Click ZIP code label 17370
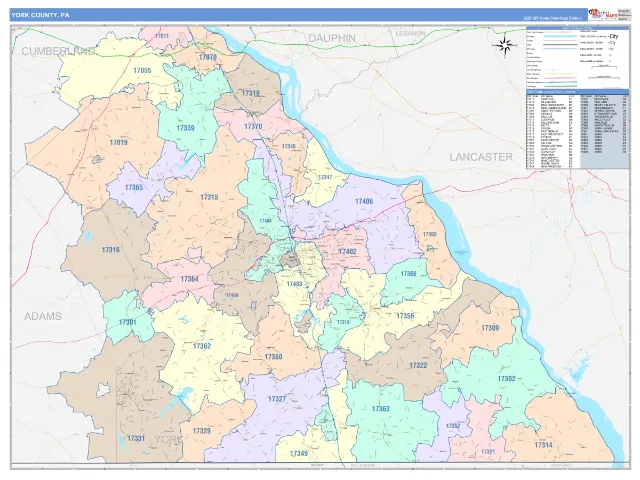The height and width of the screenshot is (480, 640). tap(253, 127)
